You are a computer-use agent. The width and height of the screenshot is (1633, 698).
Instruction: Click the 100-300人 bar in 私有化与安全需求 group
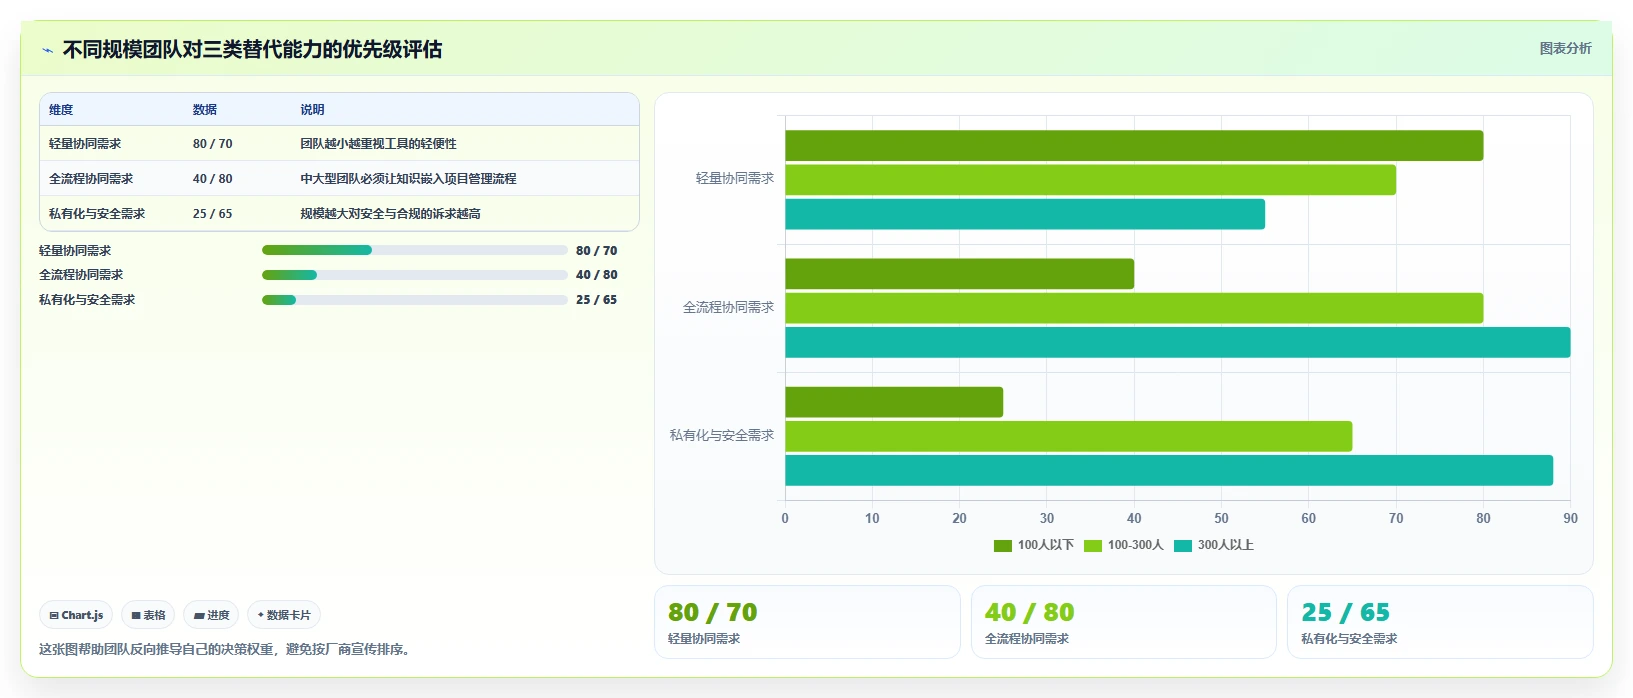pos(1068,436)
